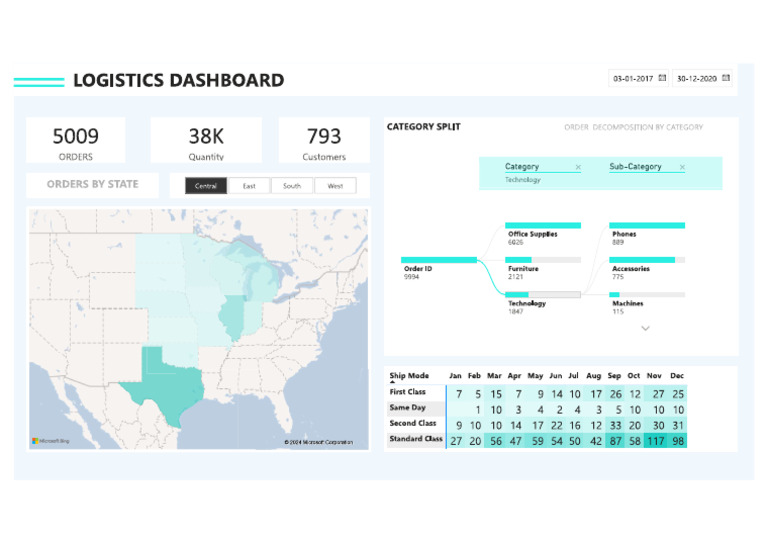Select the Central region slicer button
The height and width of the screenshot is (543, 768).
click(x=206, y=186)
